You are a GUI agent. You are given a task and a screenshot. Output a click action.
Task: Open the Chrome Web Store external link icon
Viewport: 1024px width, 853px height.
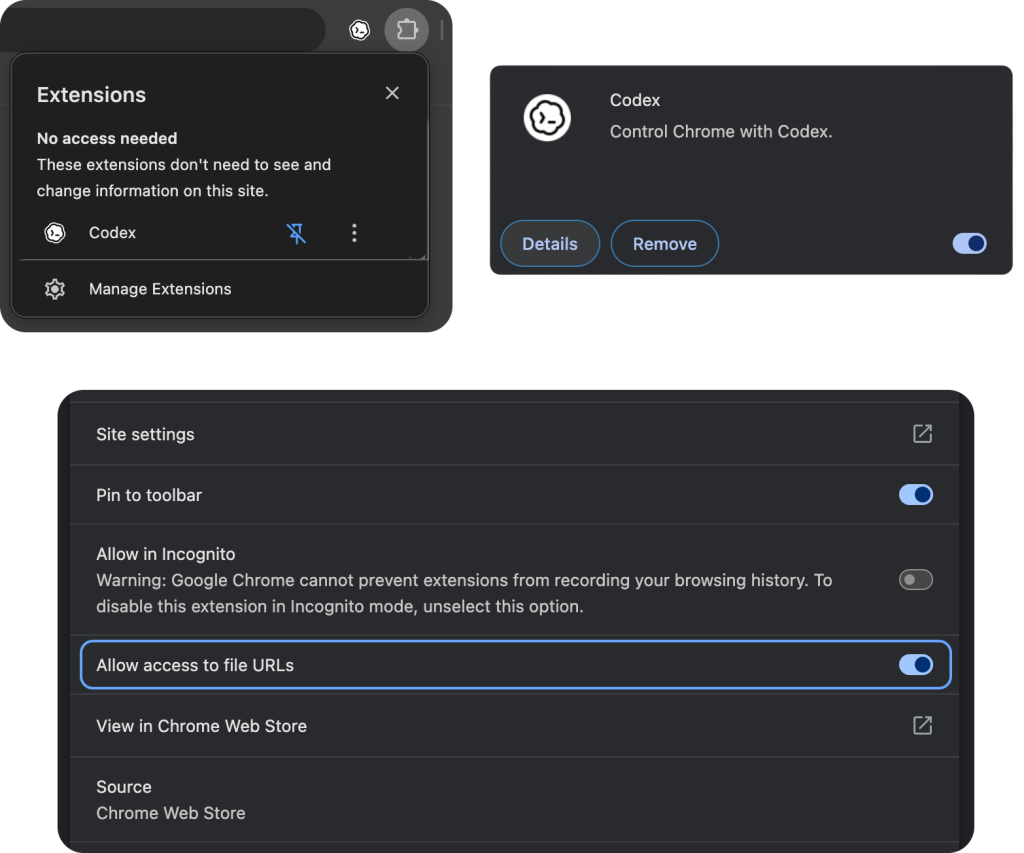pos(922,725)
